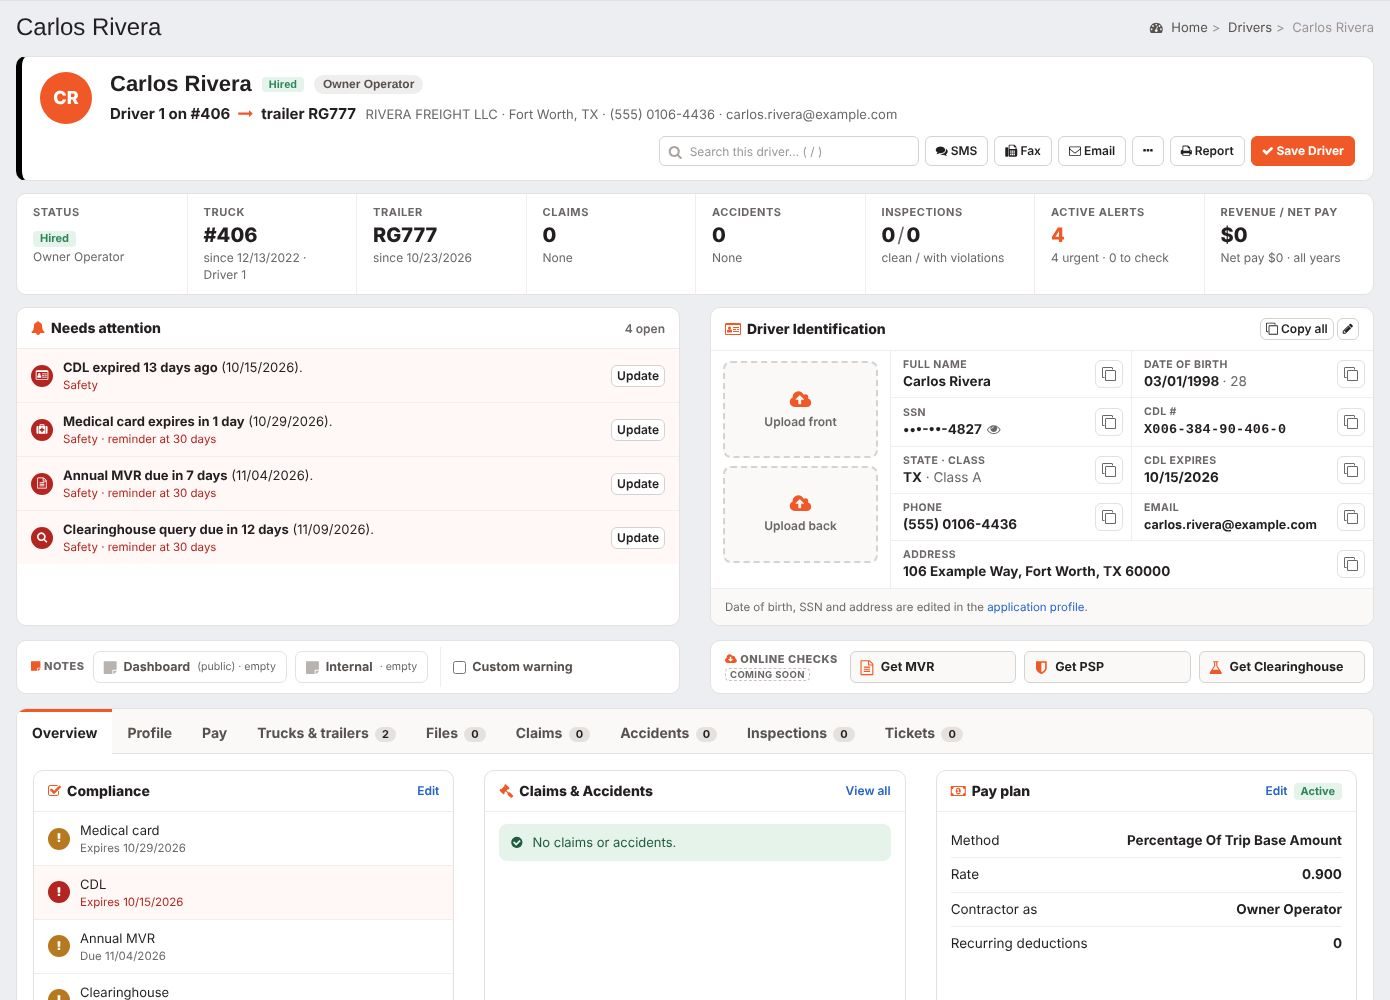Switch to the Profile tab
Image resolution: width=1390 pixels, height=1000 pixels.
coord(150,733)
